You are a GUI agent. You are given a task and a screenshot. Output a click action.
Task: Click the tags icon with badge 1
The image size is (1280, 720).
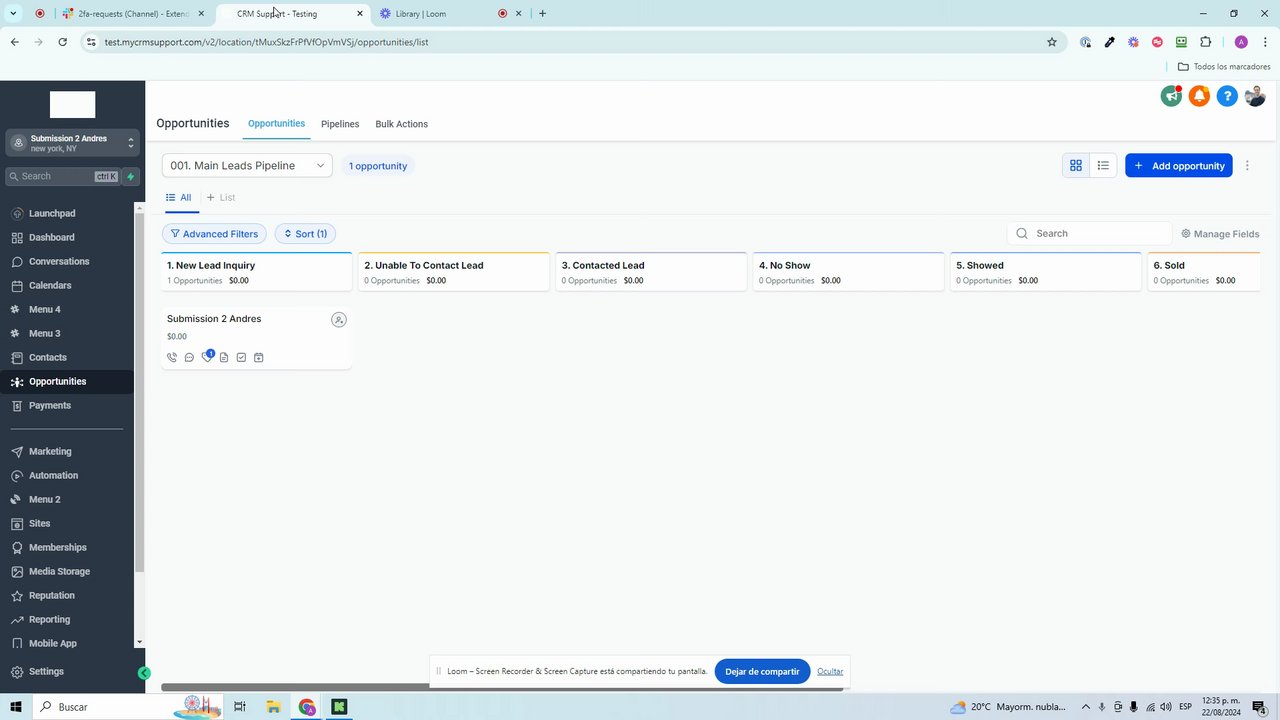(x=207, y=356)
